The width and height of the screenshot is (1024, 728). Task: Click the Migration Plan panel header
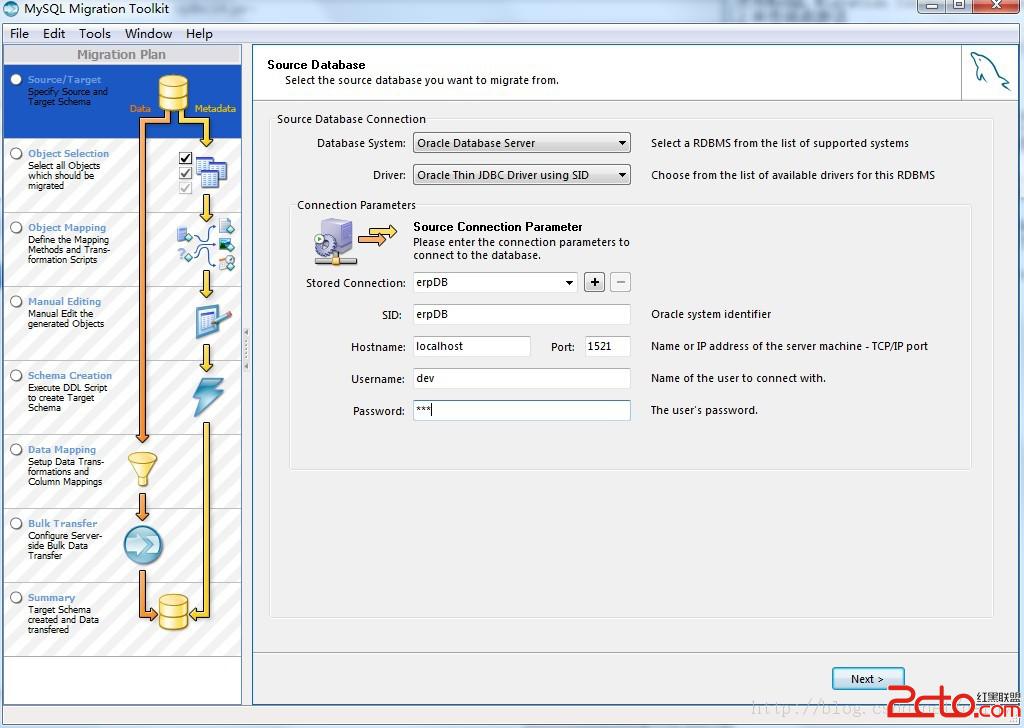[x=122, y=54]
